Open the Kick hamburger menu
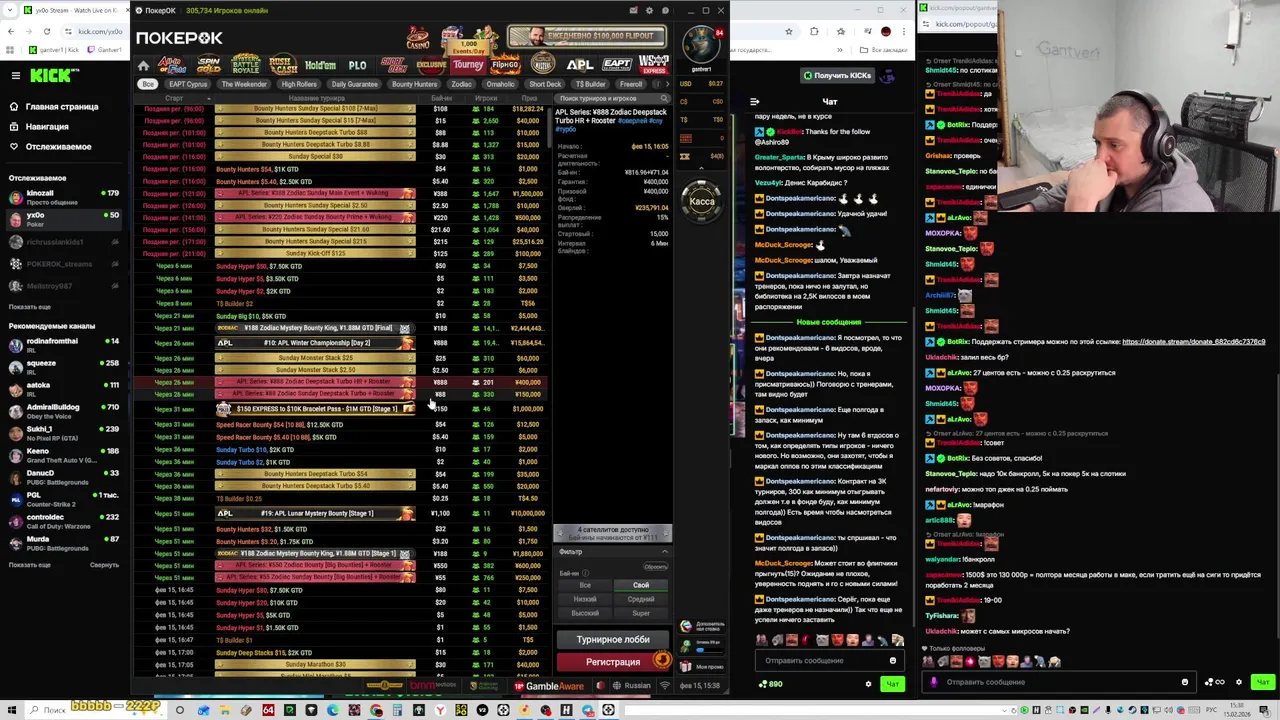This screenshot has height=720, width=1280. (x=15, y=76)
